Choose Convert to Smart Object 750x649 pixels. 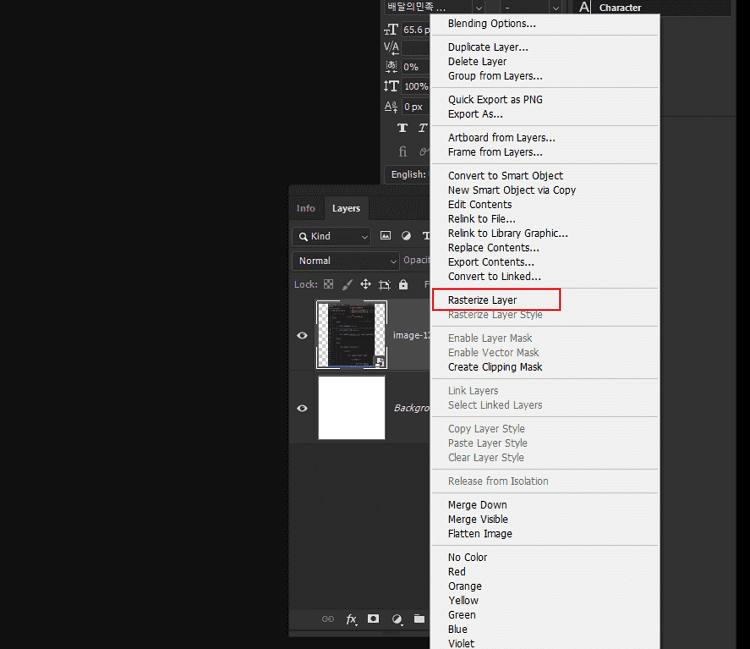[545, 176]
